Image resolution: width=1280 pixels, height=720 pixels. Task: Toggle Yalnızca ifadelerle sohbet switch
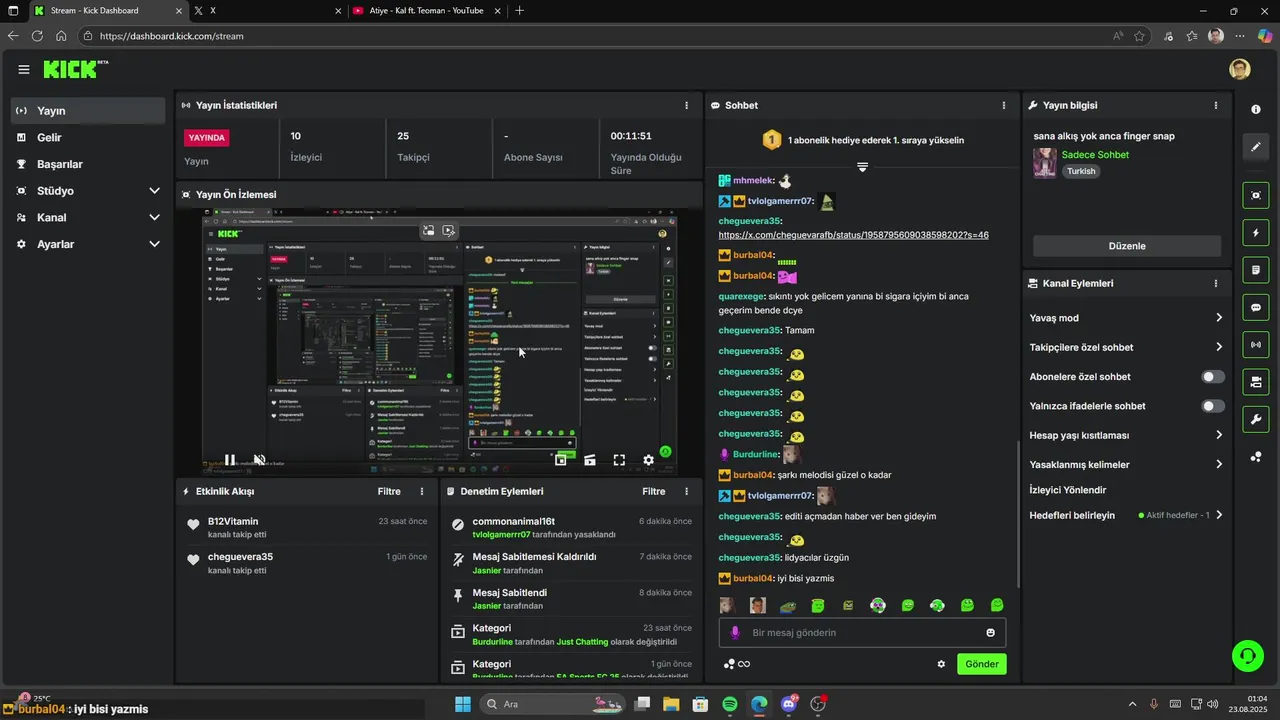point(1212,406)
